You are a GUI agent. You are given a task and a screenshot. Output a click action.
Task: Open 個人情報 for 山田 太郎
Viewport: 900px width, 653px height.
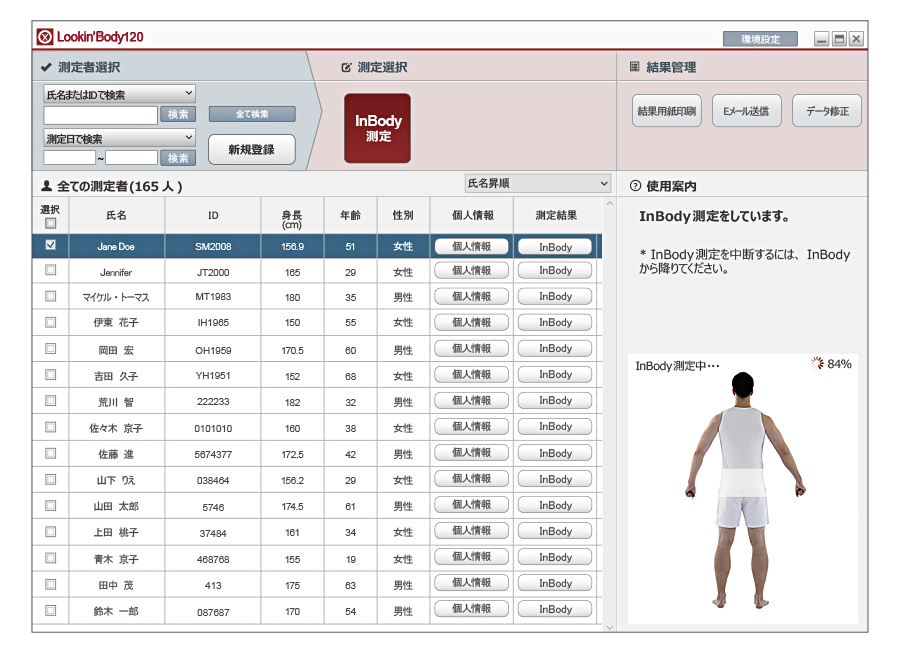(x=472, y=505)
